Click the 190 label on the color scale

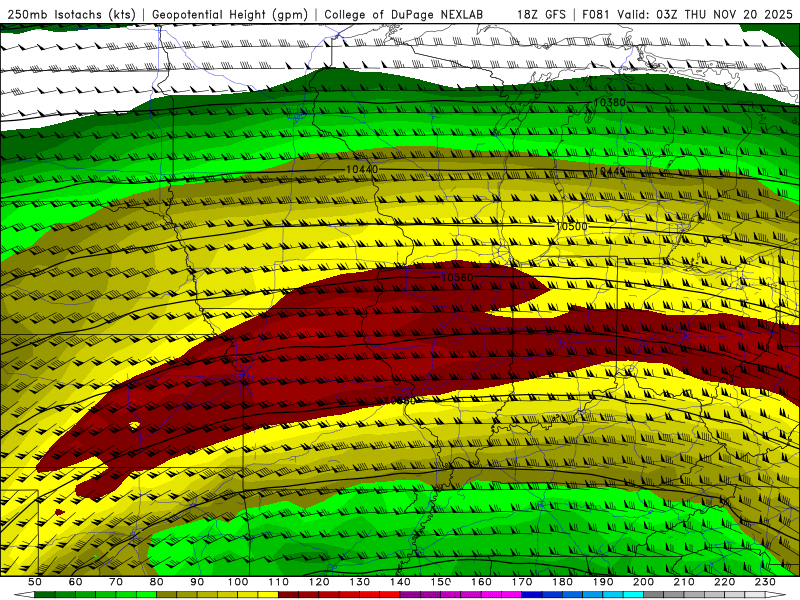[603, 582]
